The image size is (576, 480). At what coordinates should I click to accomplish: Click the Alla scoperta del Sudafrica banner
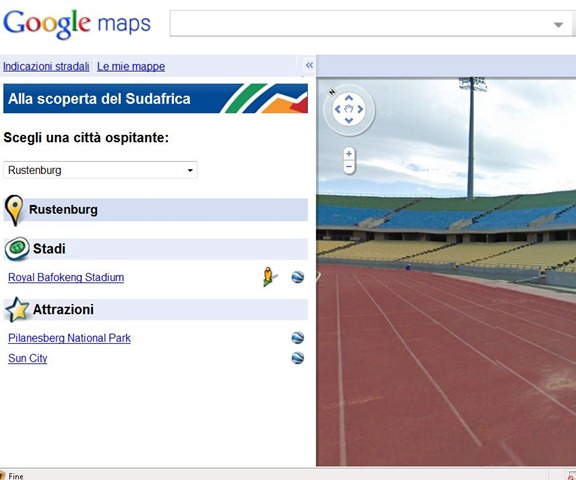[x=155, y=98]
